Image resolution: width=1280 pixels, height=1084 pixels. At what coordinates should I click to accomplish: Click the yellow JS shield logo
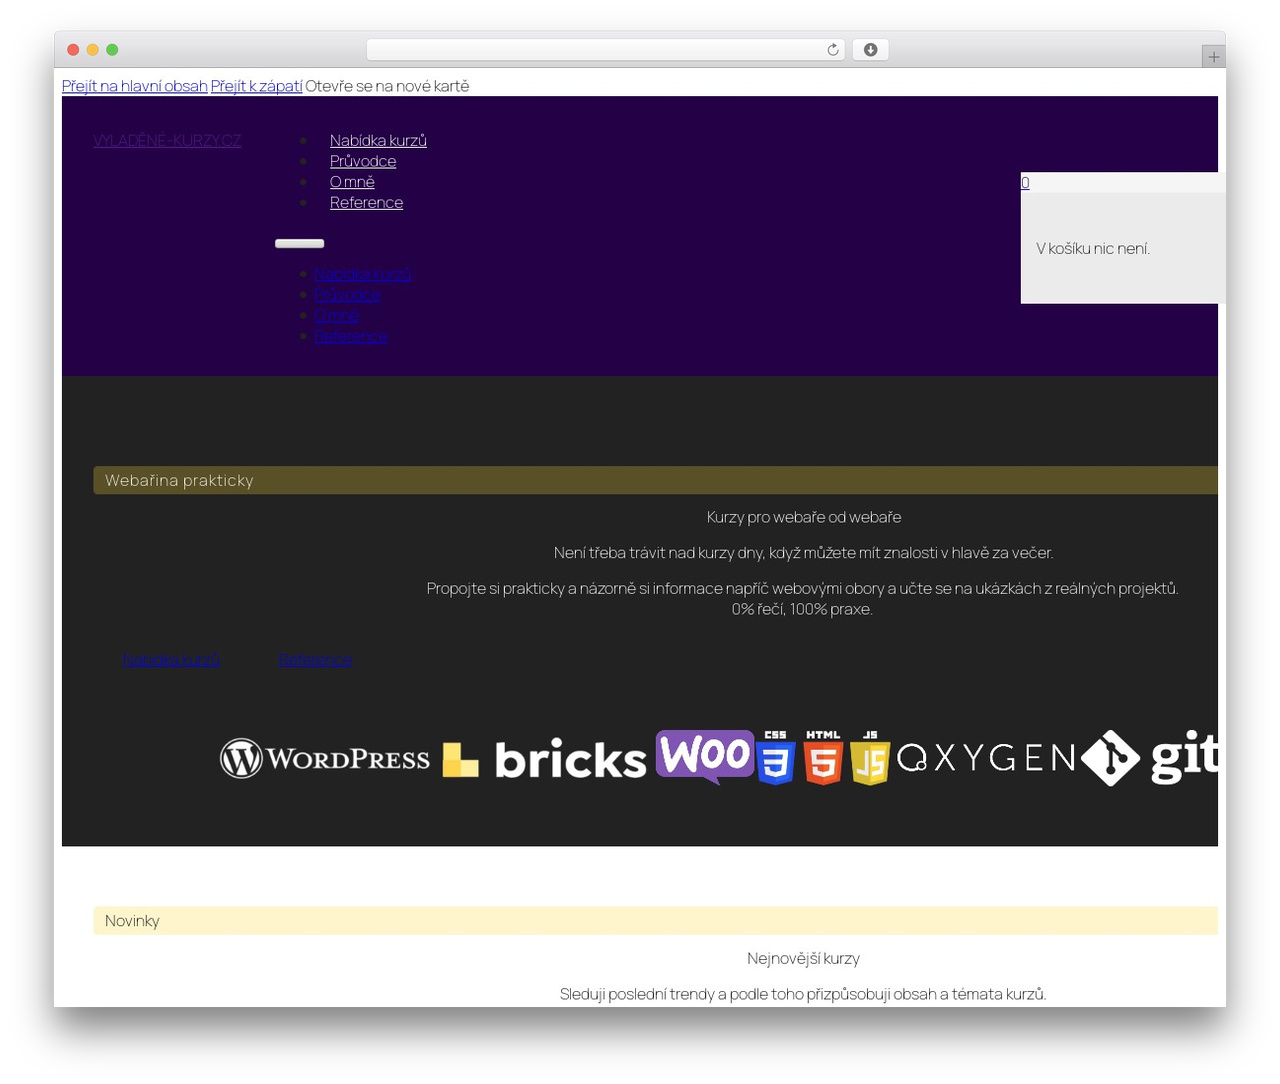[x=870, y=758]
